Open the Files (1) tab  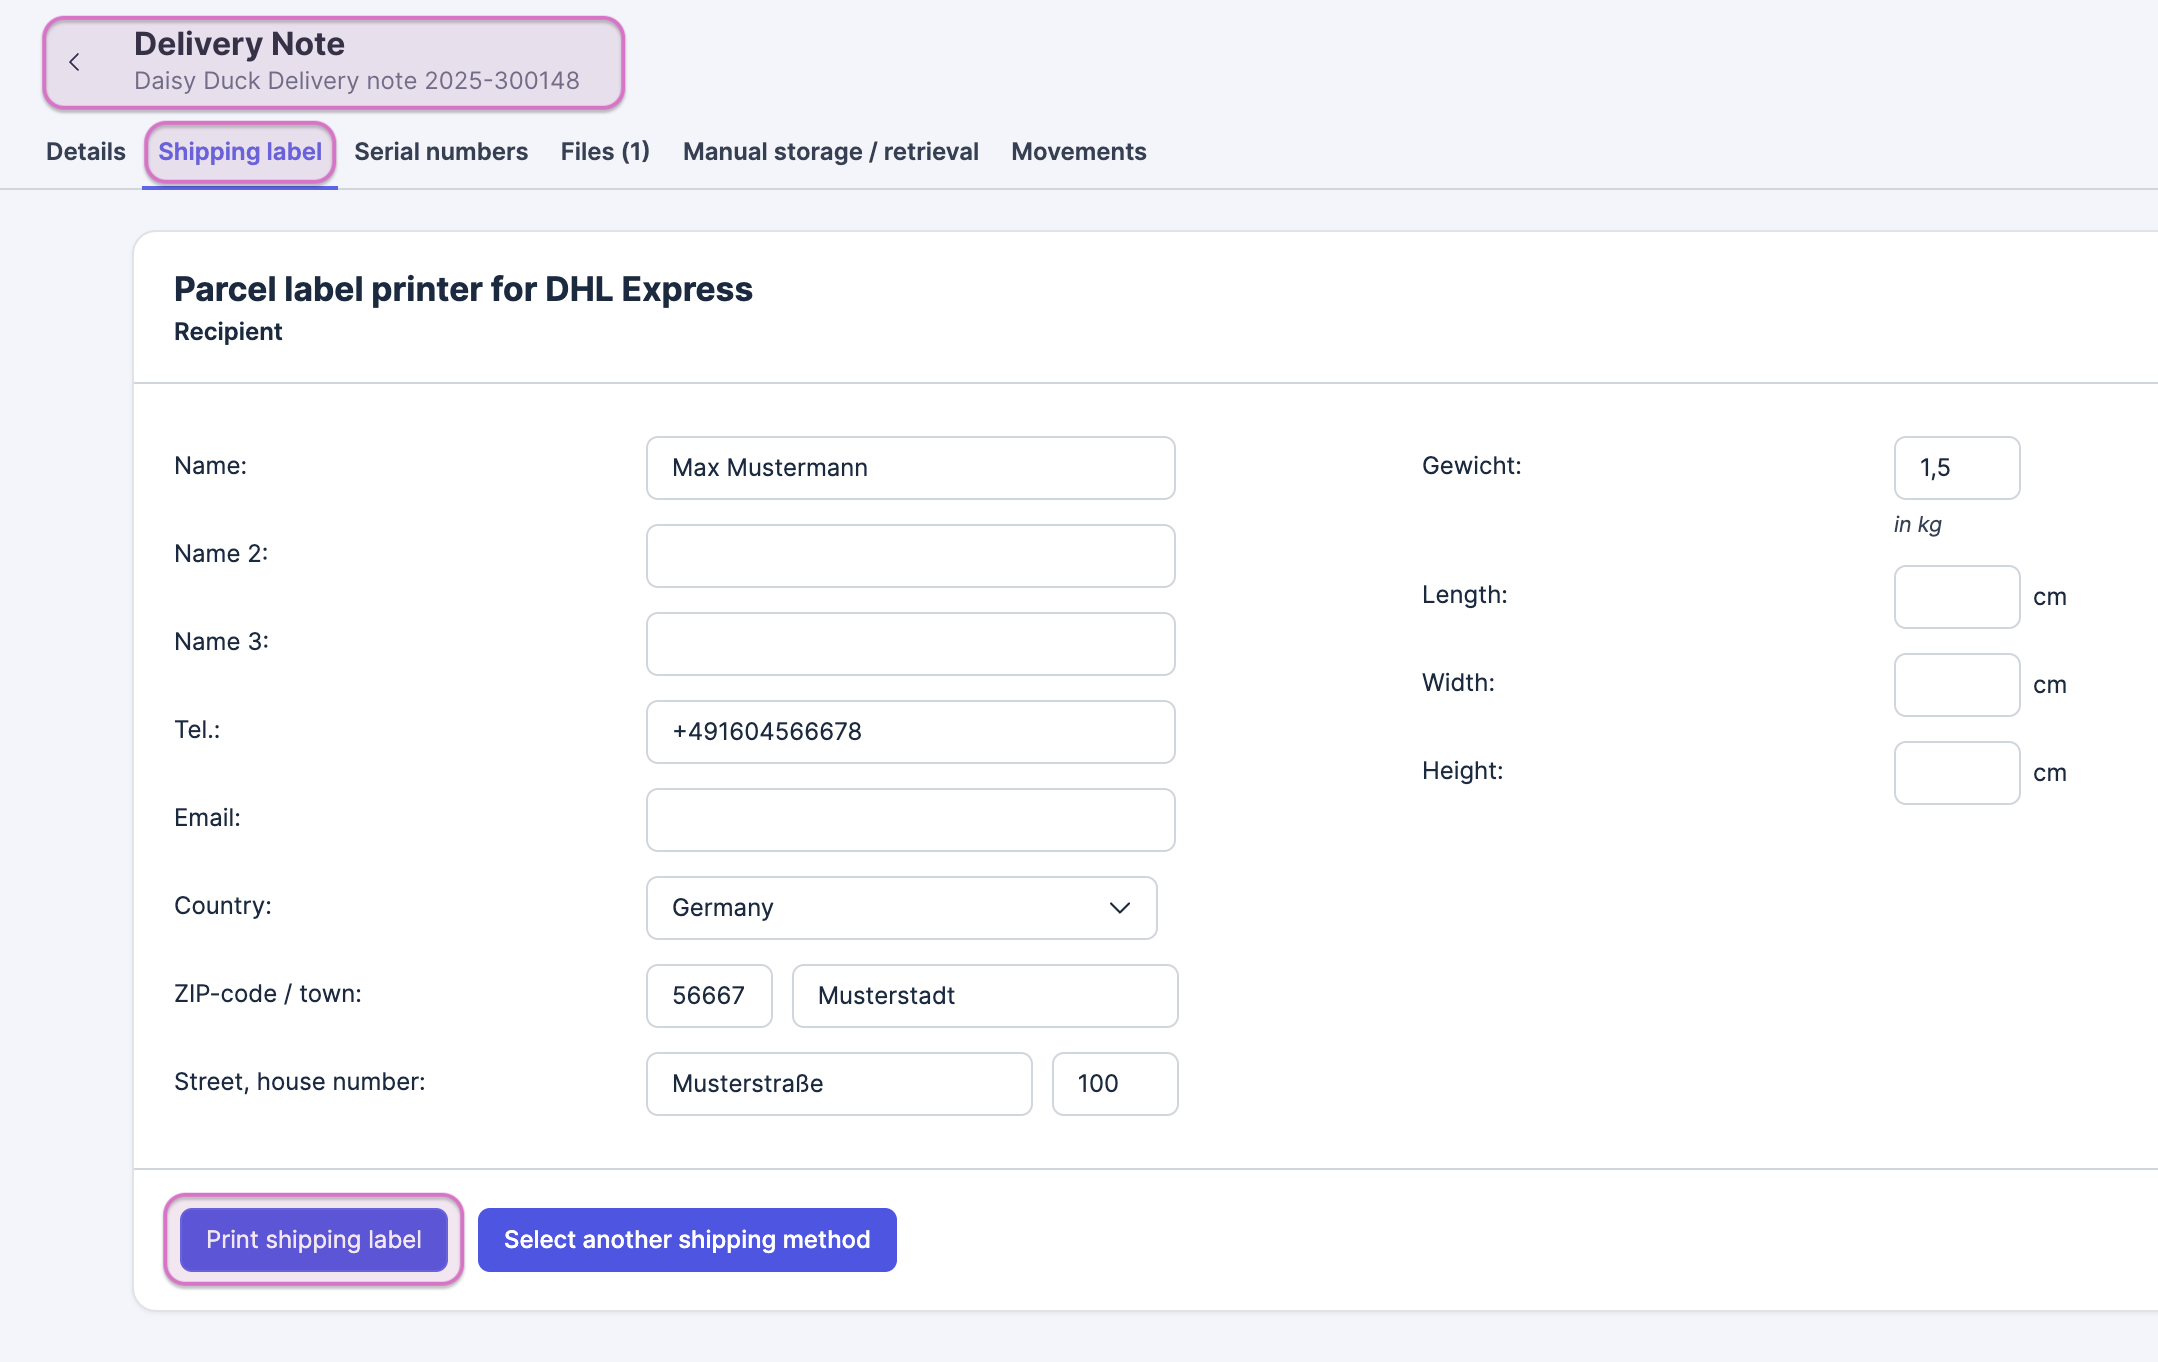pyautogui.click(x=605, y=152)
